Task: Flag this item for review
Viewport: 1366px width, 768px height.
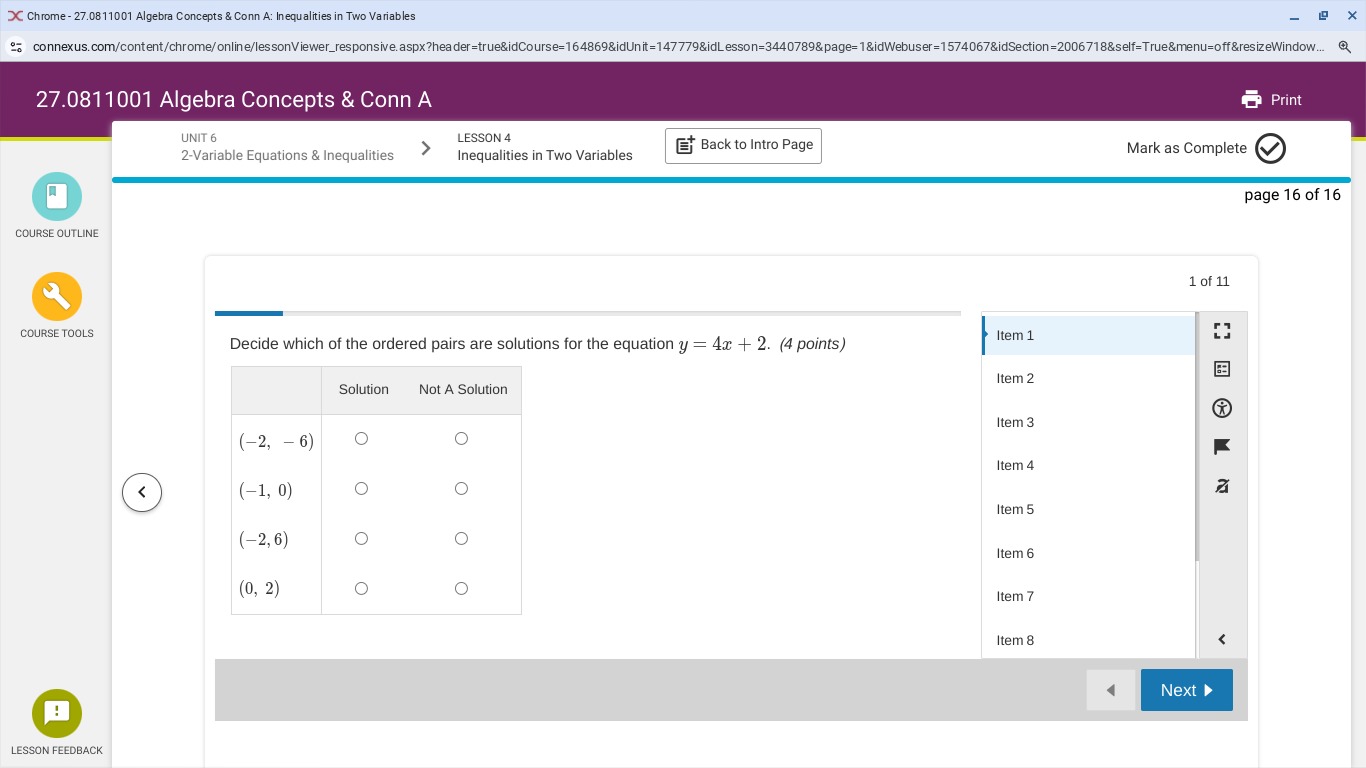Action: (1222, 447)
